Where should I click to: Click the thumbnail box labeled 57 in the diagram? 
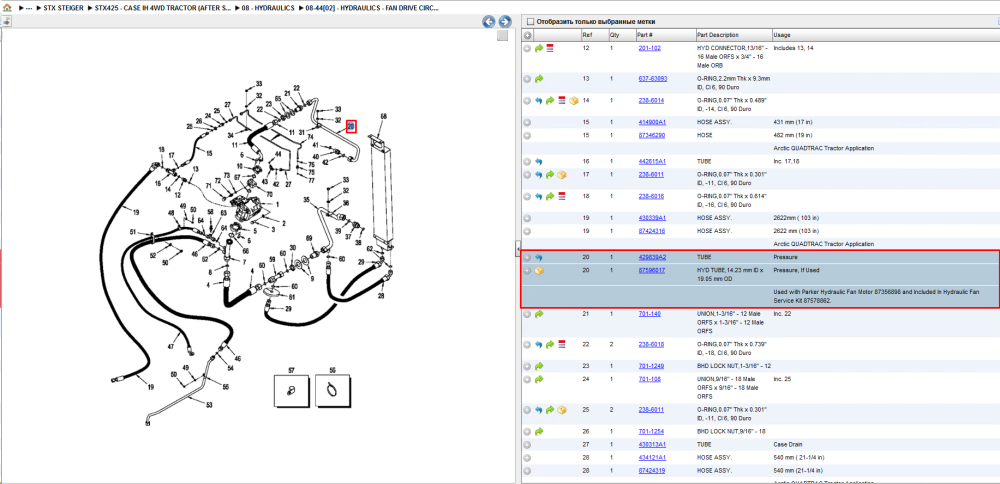(291, 390)
